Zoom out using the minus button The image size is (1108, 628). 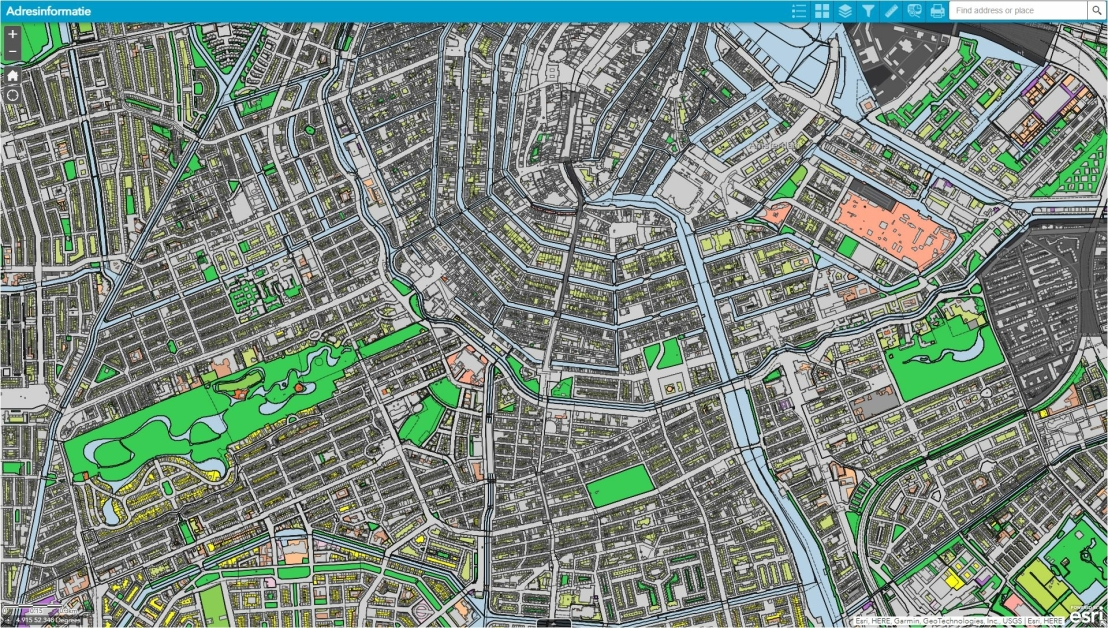point(11,49)
